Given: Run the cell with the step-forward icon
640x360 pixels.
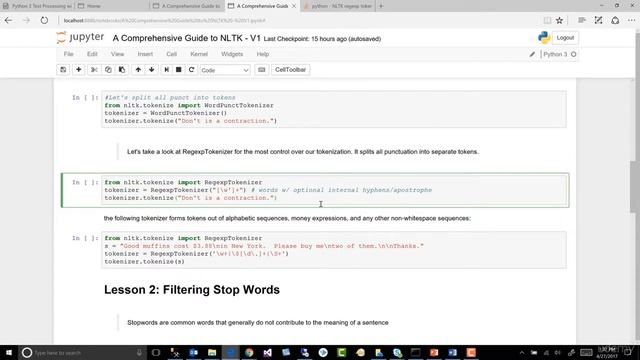Looking at the screenshot, I should tap(167, 70).
